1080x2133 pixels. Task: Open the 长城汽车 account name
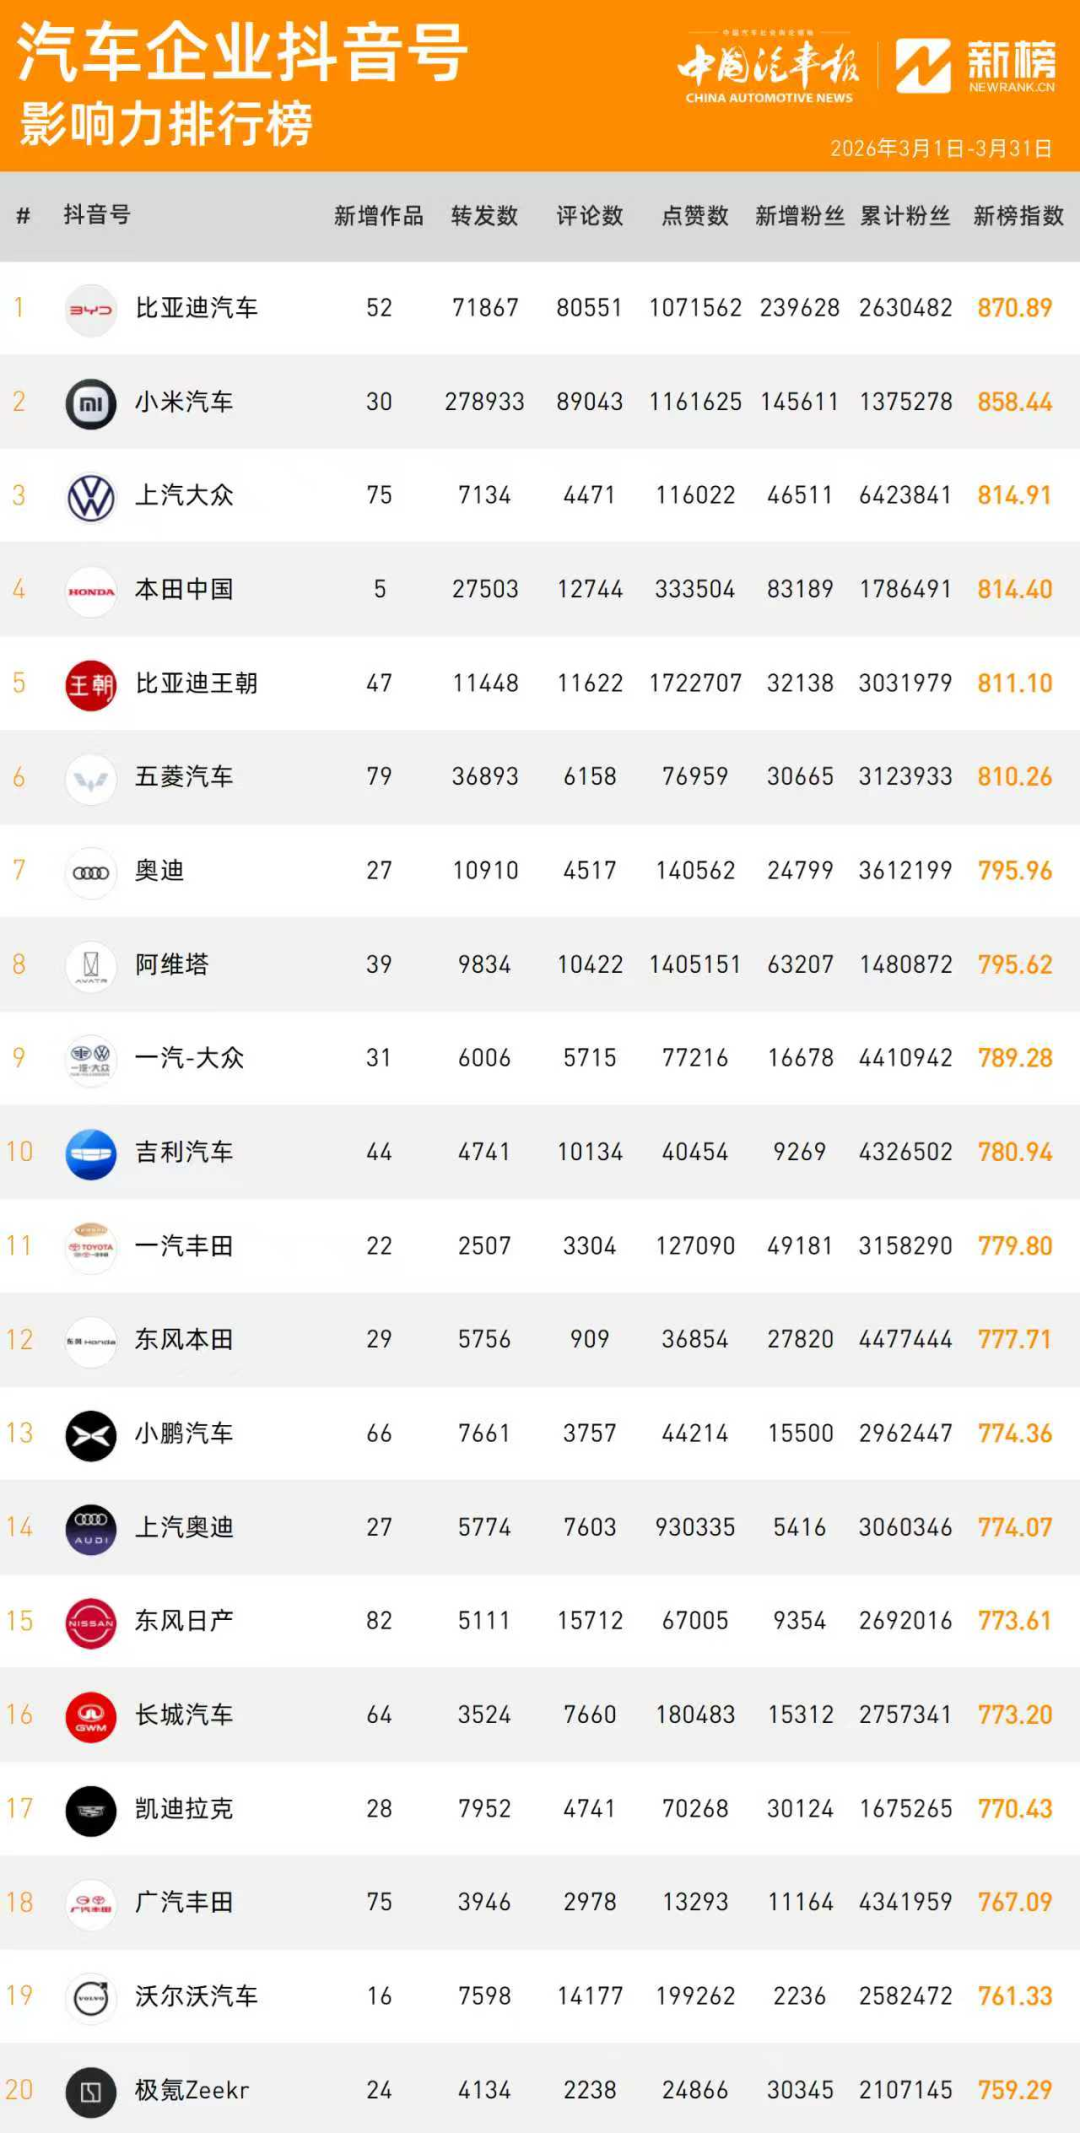184,1715
